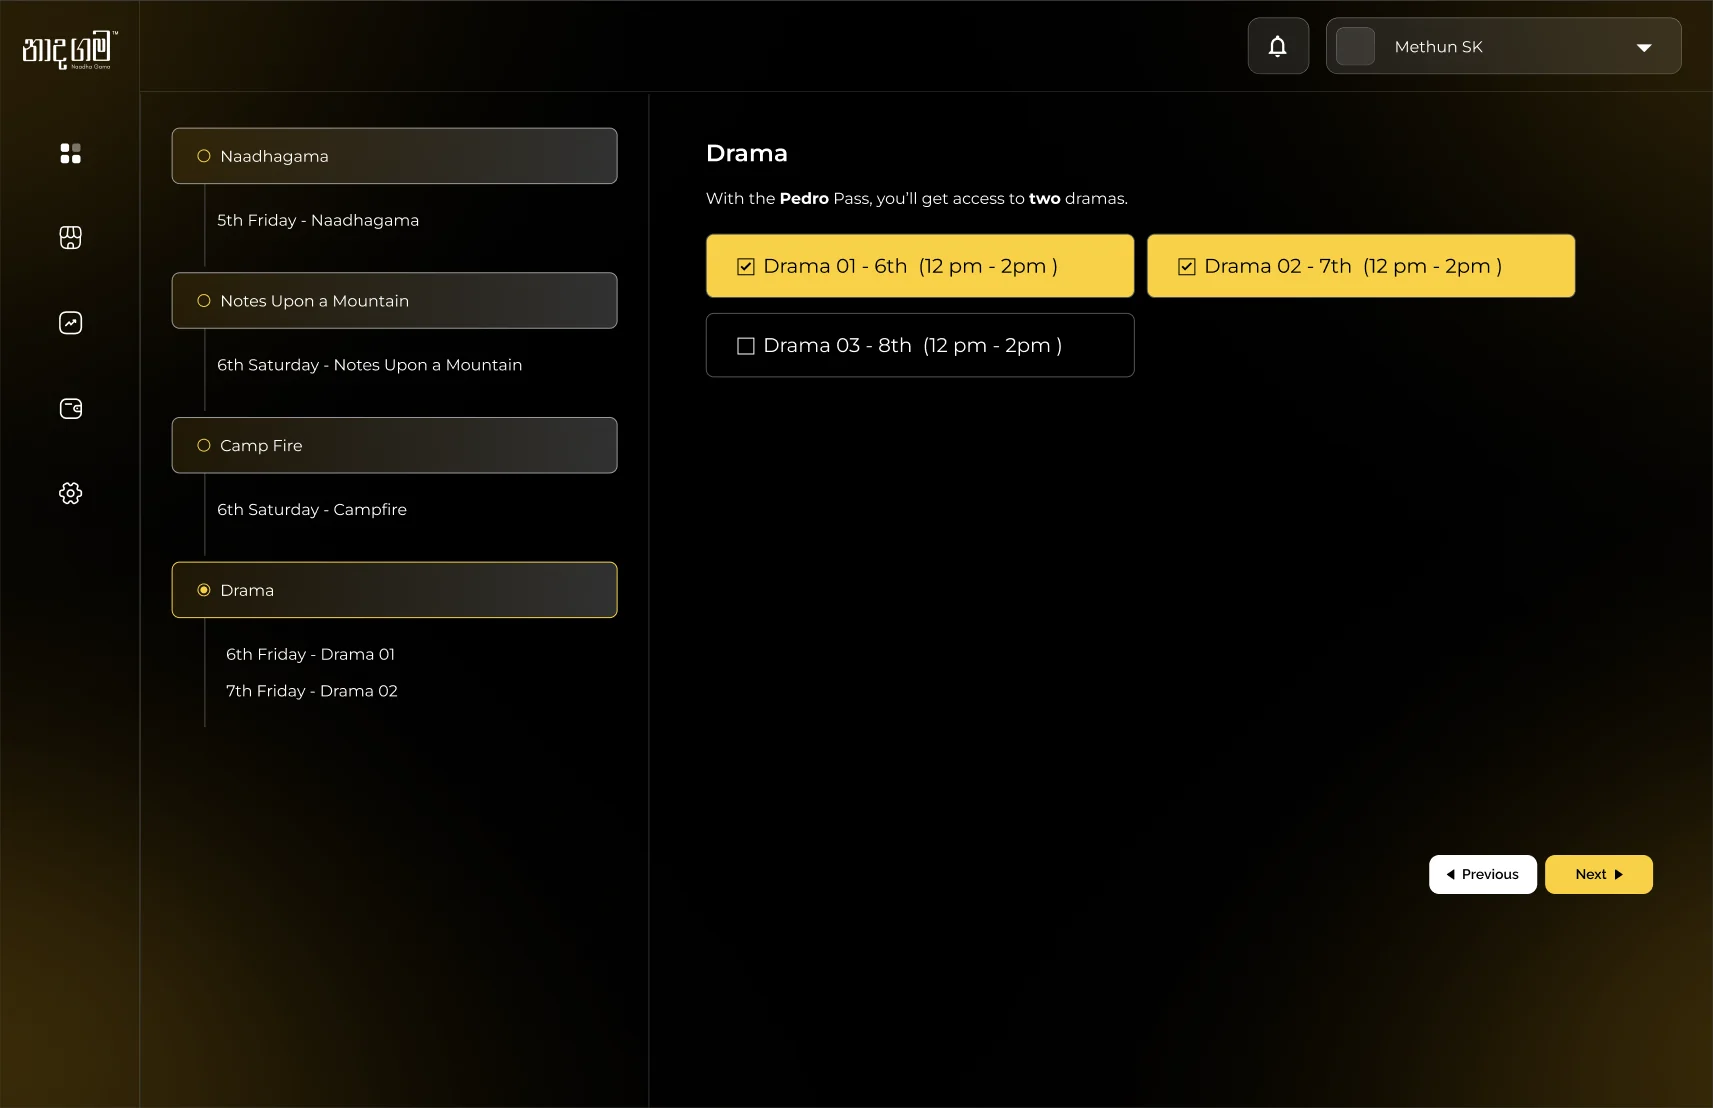Click the Pedro Pass description text
1713x1108 pixels.
tap(917, 198)
